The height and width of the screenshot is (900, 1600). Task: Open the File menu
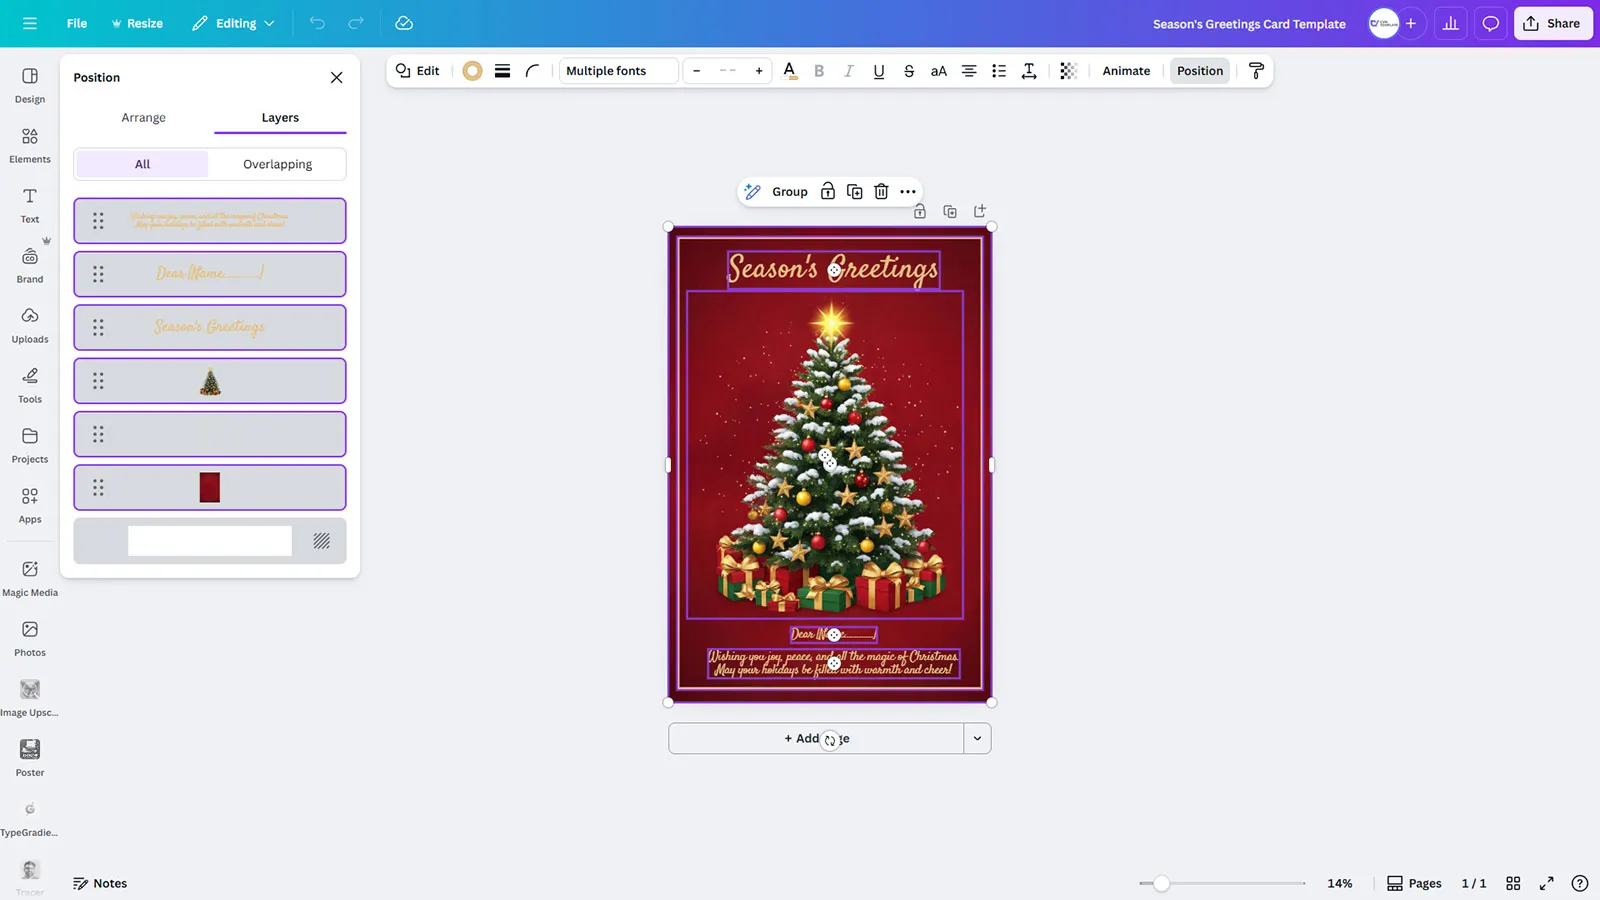pos(76,22)
